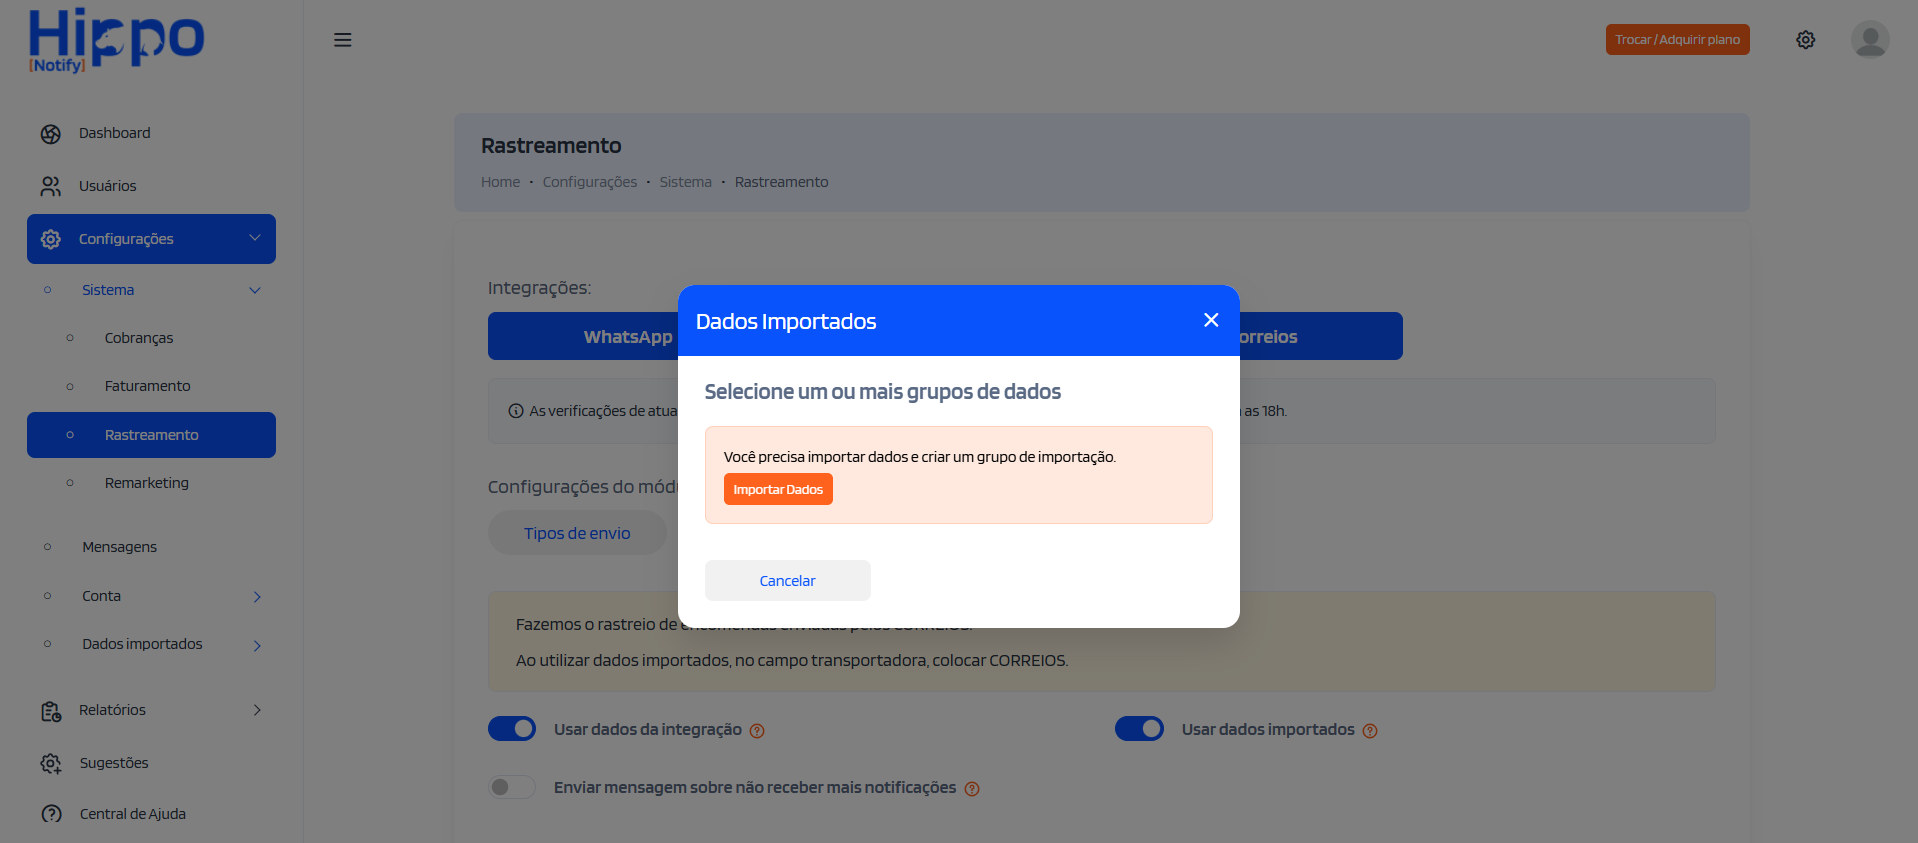Click the info icon before As verificações

[516, 411]
